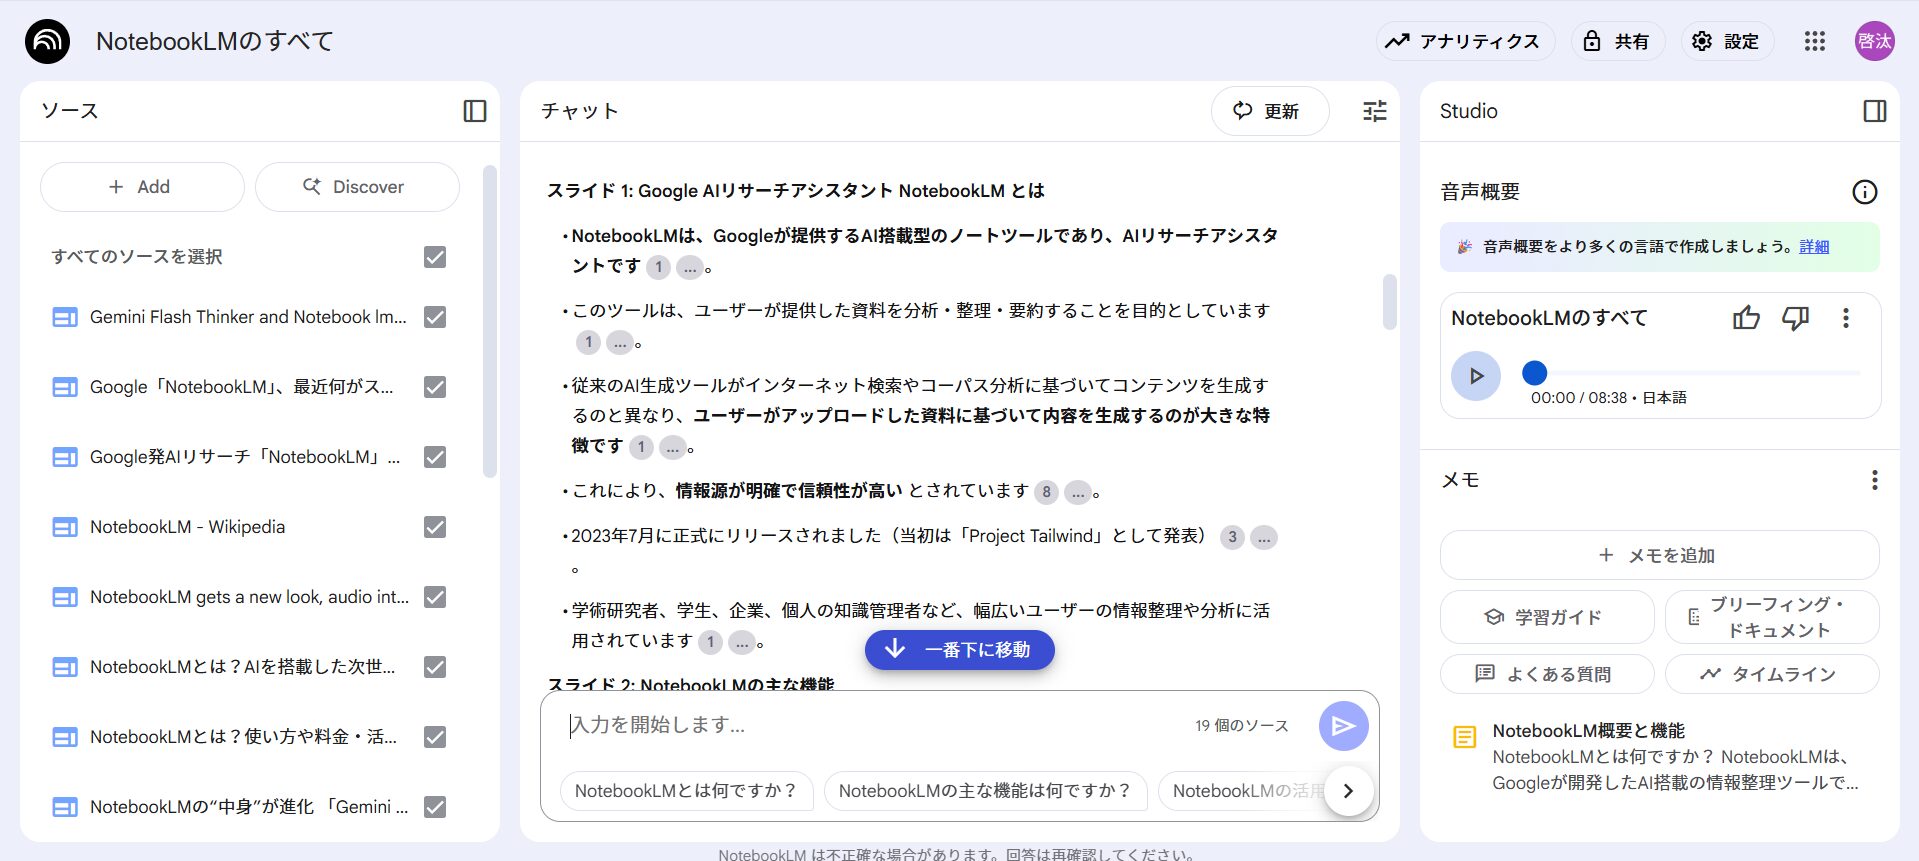Open メモ section more options menu
The height and width of the screenshot is (861, 1919).
[1875, 481]
